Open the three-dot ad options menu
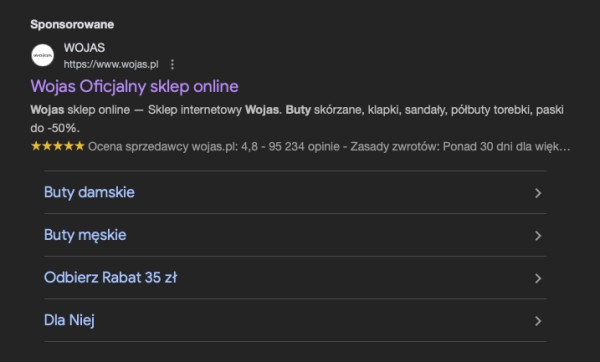This screenshot has height=362, width=600. pos(172,64)
